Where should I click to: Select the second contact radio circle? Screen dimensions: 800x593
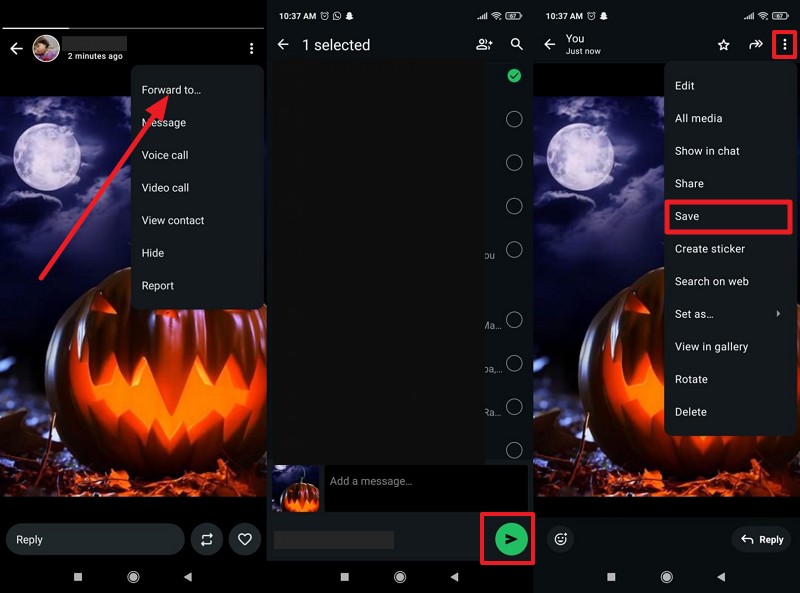(514, 119)
